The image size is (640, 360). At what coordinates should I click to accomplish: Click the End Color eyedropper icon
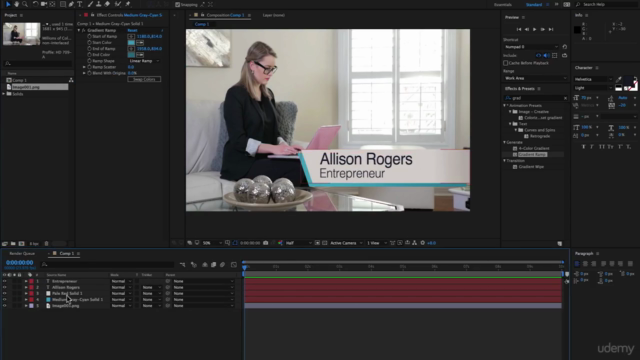tap(140, 55)
